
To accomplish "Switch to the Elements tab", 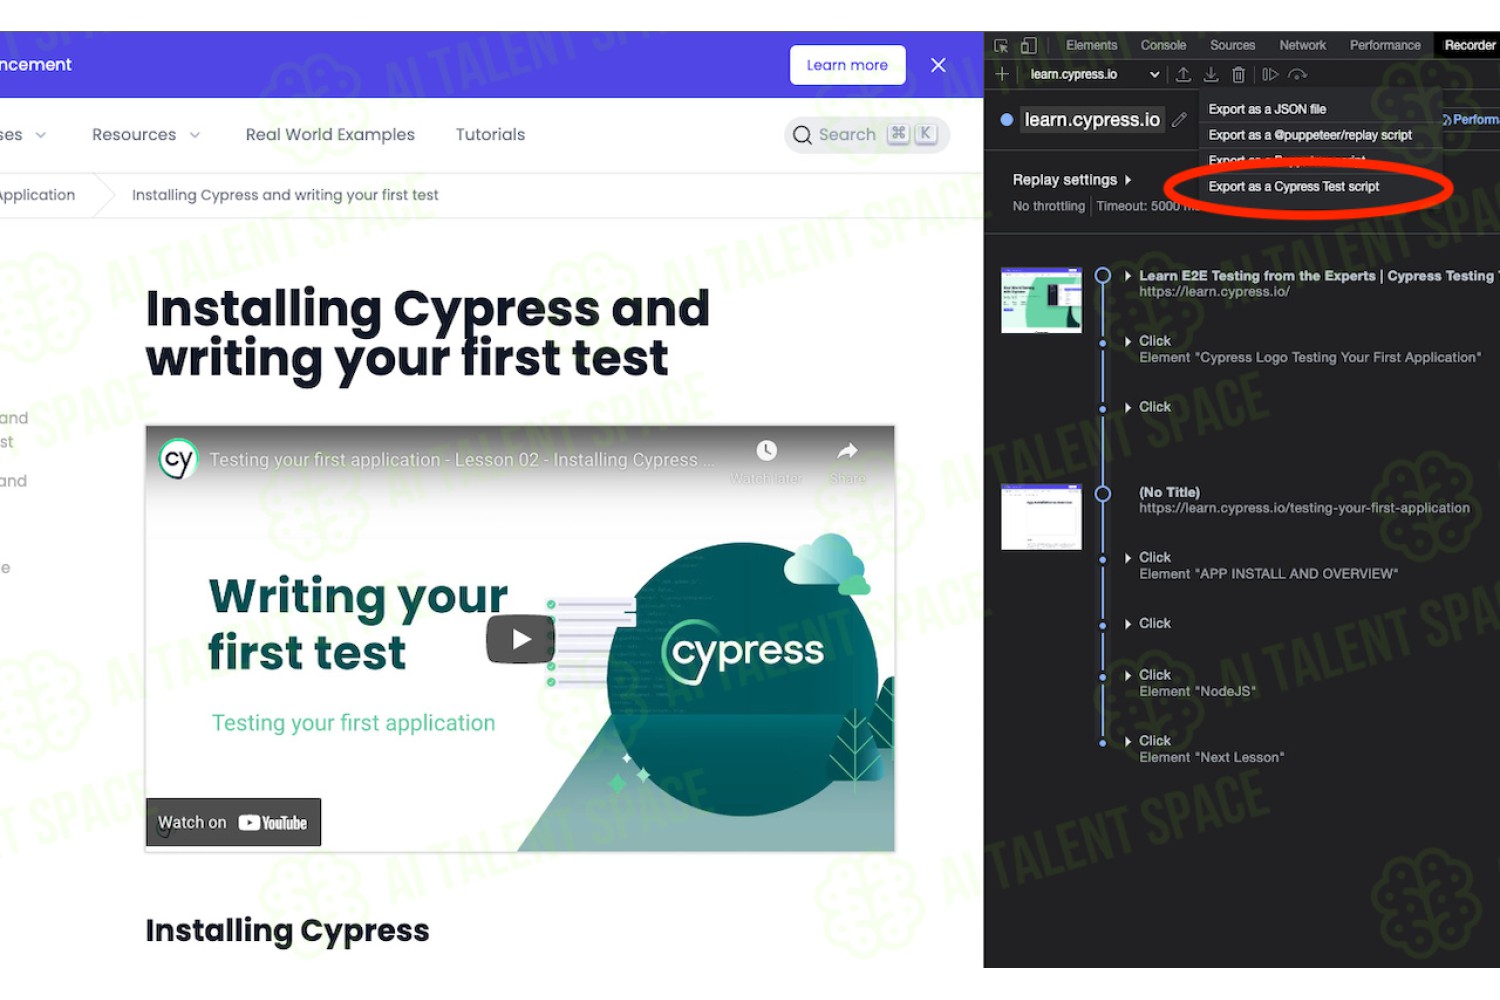I will (1091, 46).
